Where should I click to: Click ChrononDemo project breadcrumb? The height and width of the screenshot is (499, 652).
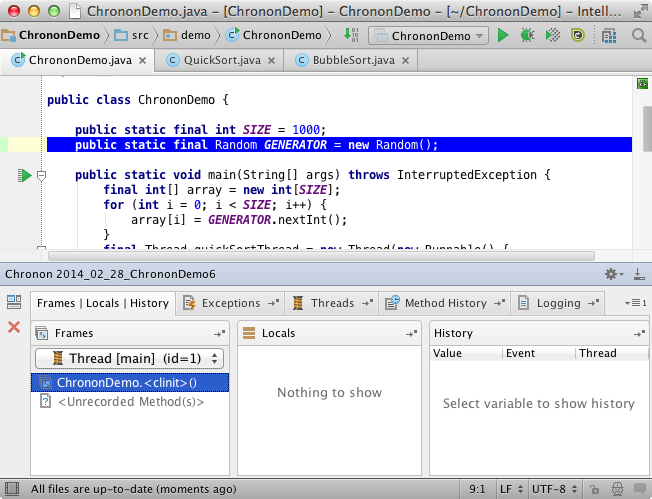(x=51, y=35)
